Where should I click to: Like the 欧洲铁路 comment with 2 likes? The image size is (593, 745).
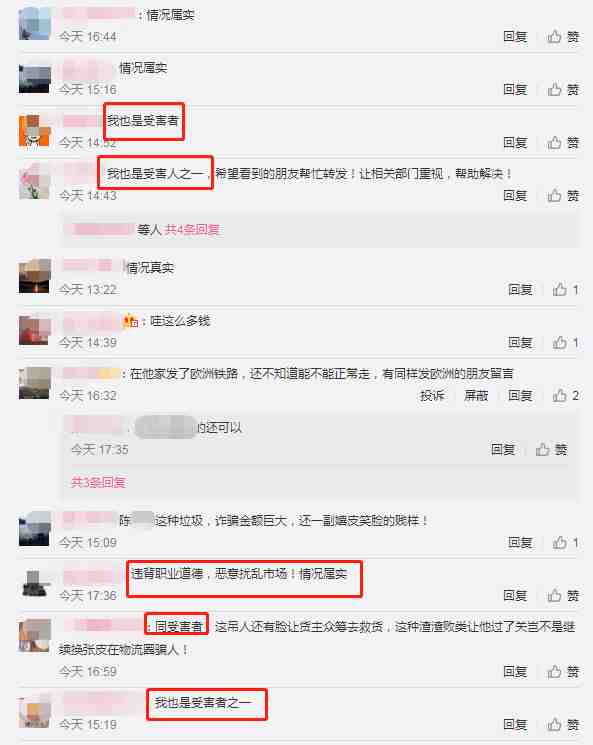(x=565, y=395)
